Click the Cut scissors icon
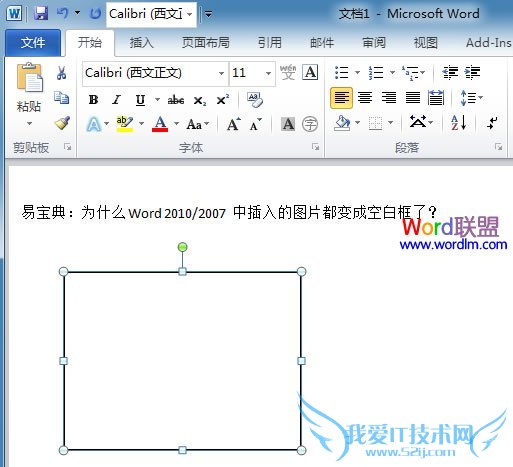Screen dimensions: 513x467 (61, 73)
